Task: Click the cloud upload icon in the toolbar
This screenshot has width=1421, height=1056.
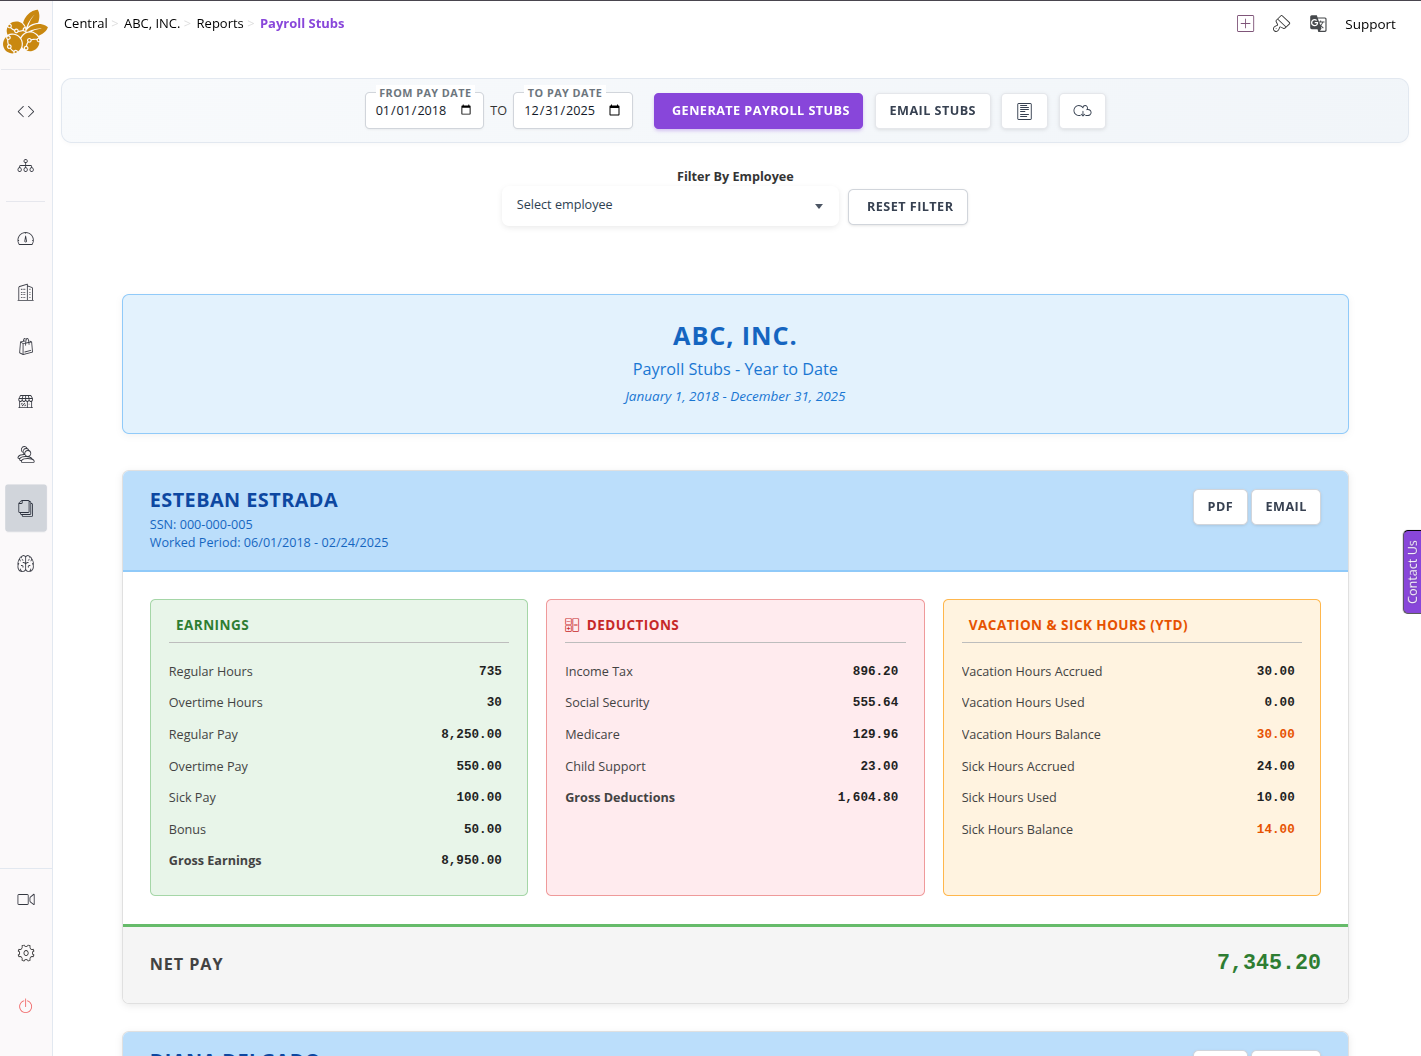Action: pos(1082,111)
